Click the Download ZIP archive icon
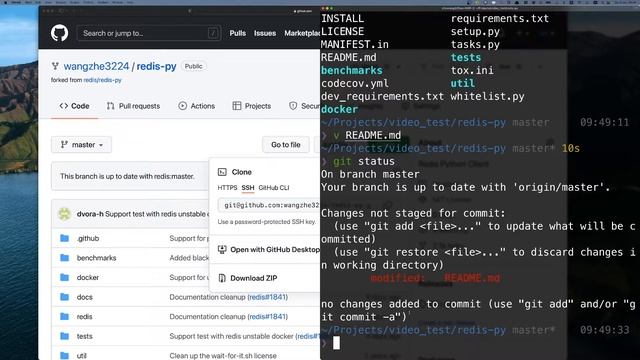The width and height of the screenshot is (640, 360). point(222,278)
